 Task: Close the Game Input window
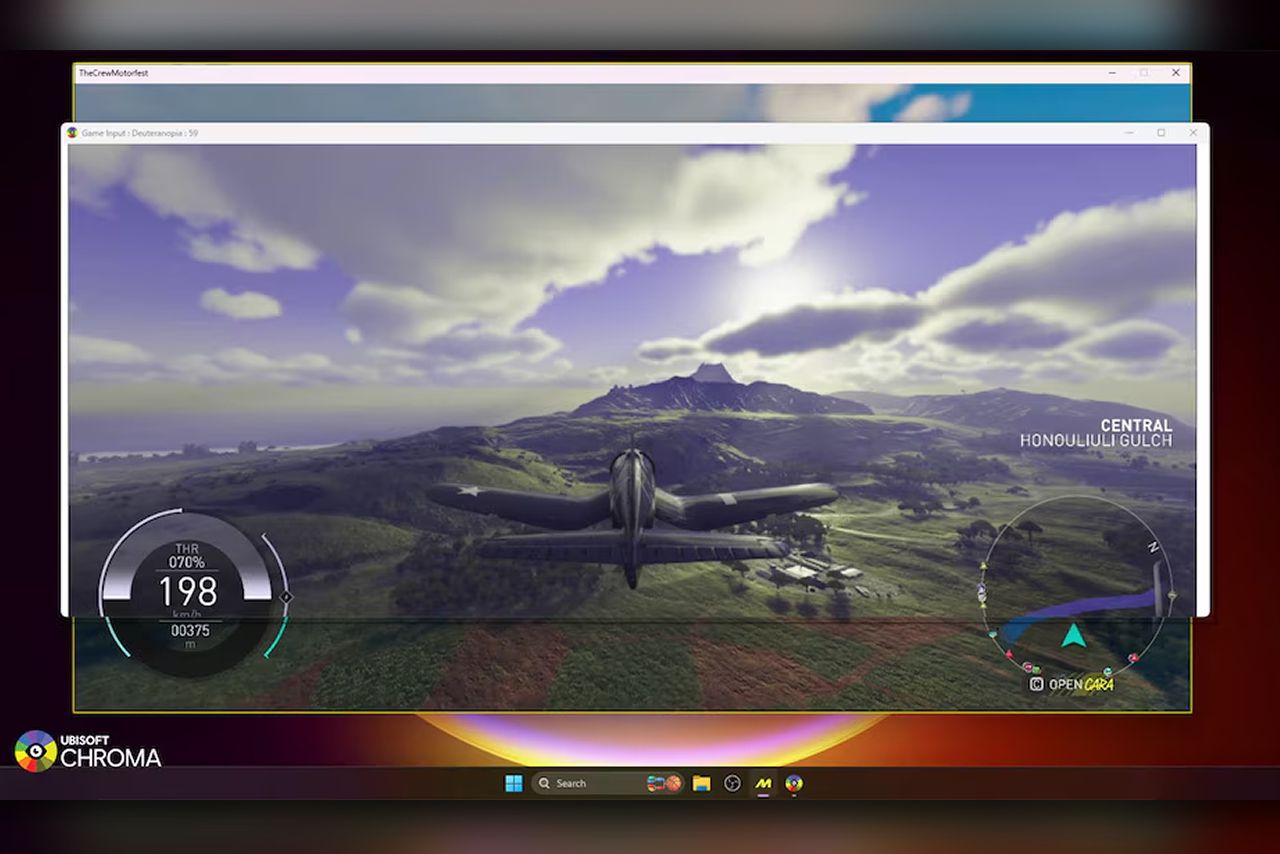click(1193, 132)
